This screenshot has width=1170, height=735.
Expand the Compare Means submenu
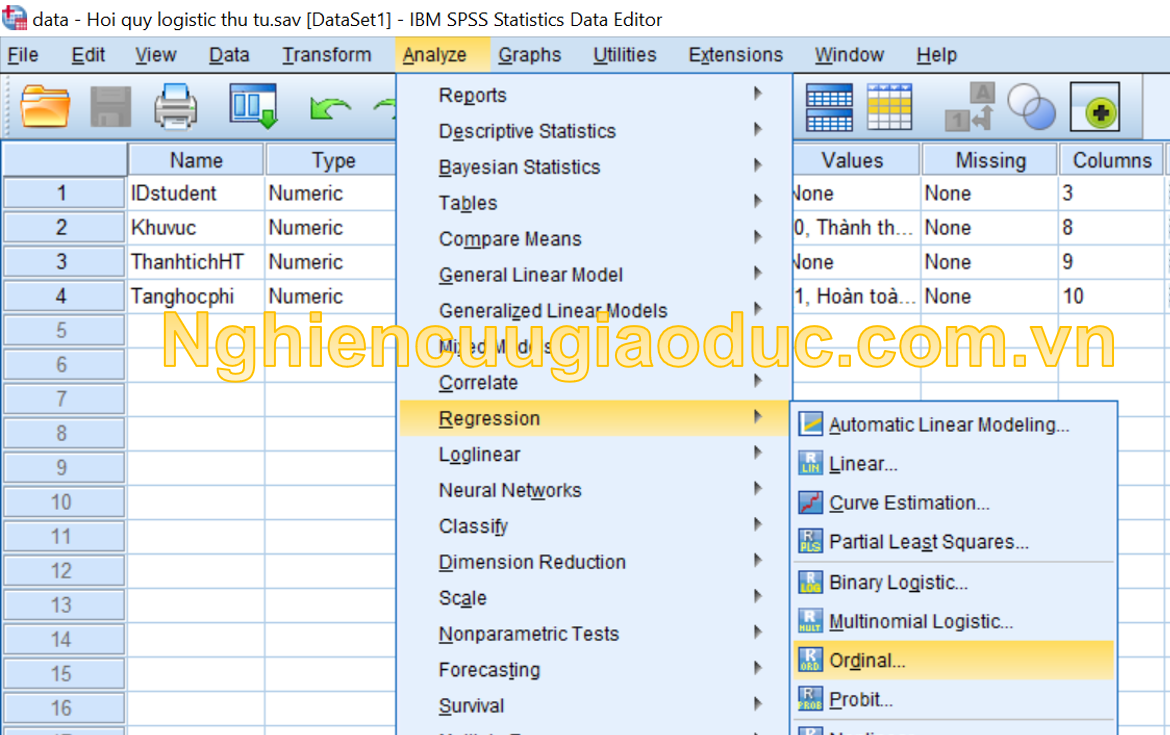tap(510, 239)
